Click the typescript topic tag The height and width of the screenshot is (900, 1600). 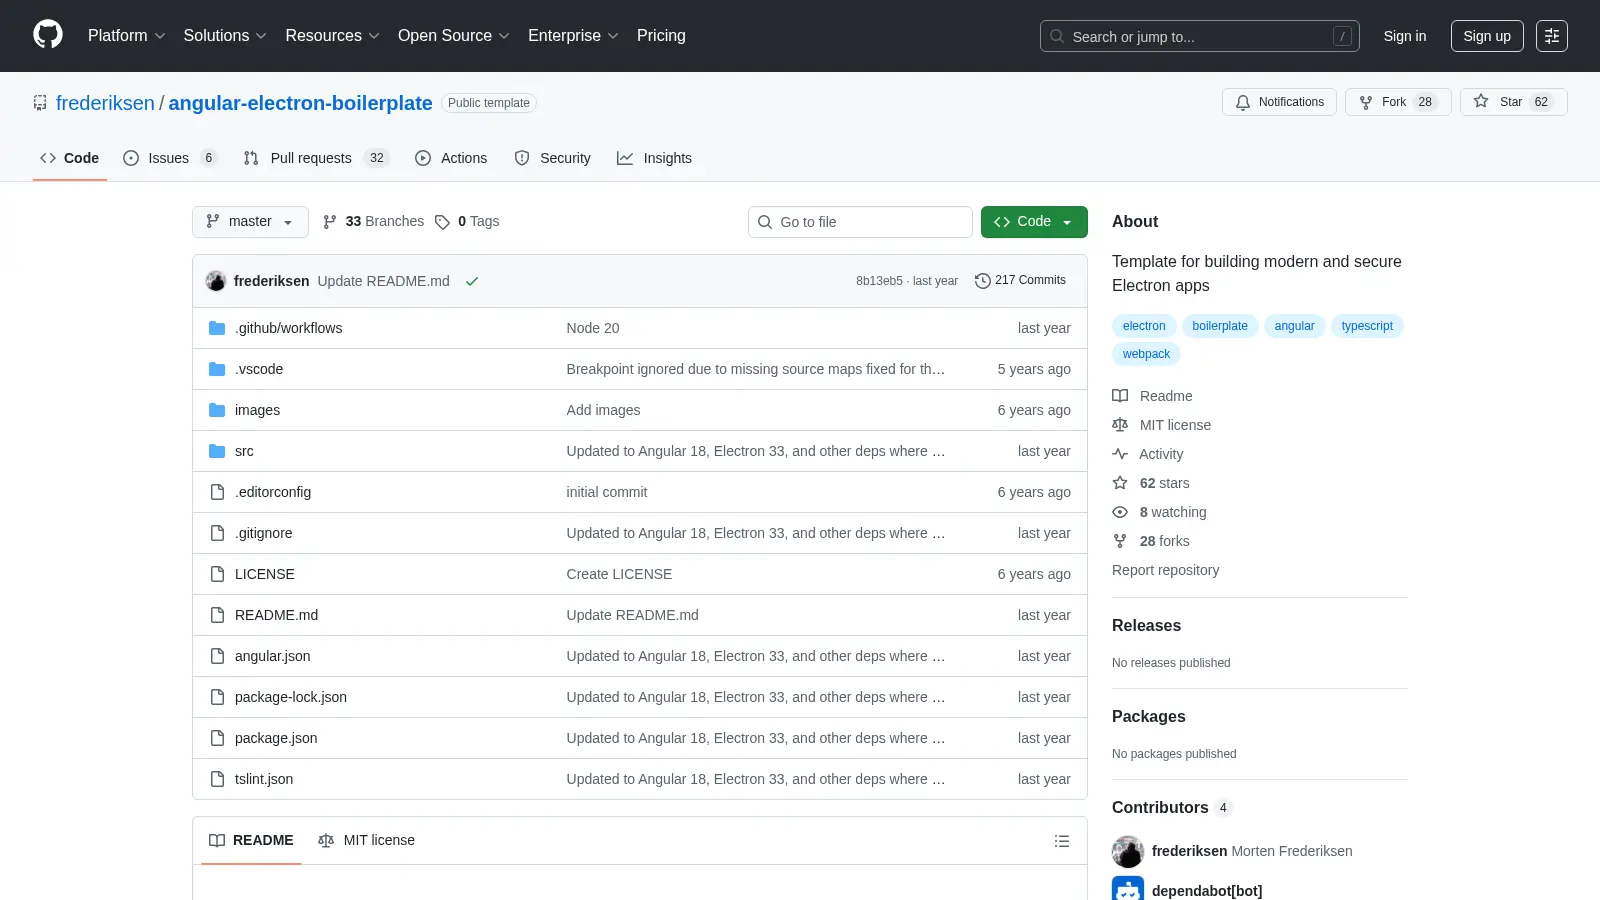tap(1367, 326)
